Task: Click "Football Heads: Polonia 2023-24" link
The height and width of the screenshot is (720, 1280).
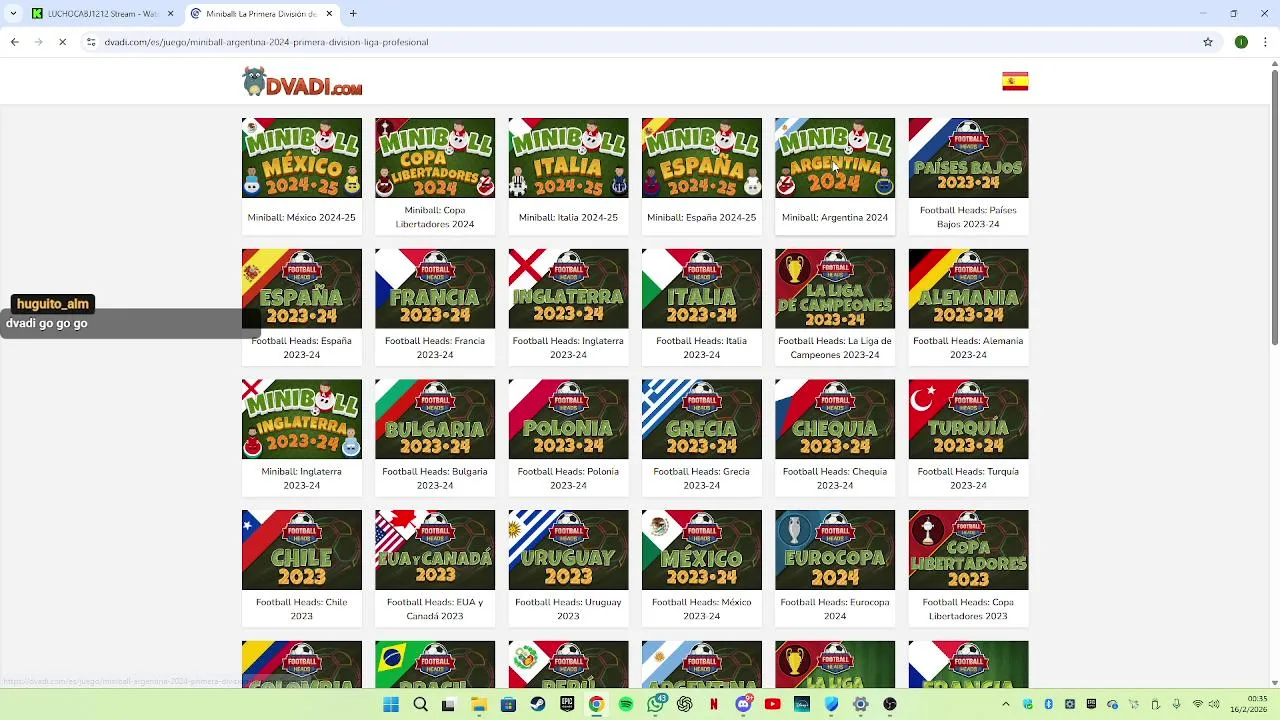Action: (x=568, y=478)
